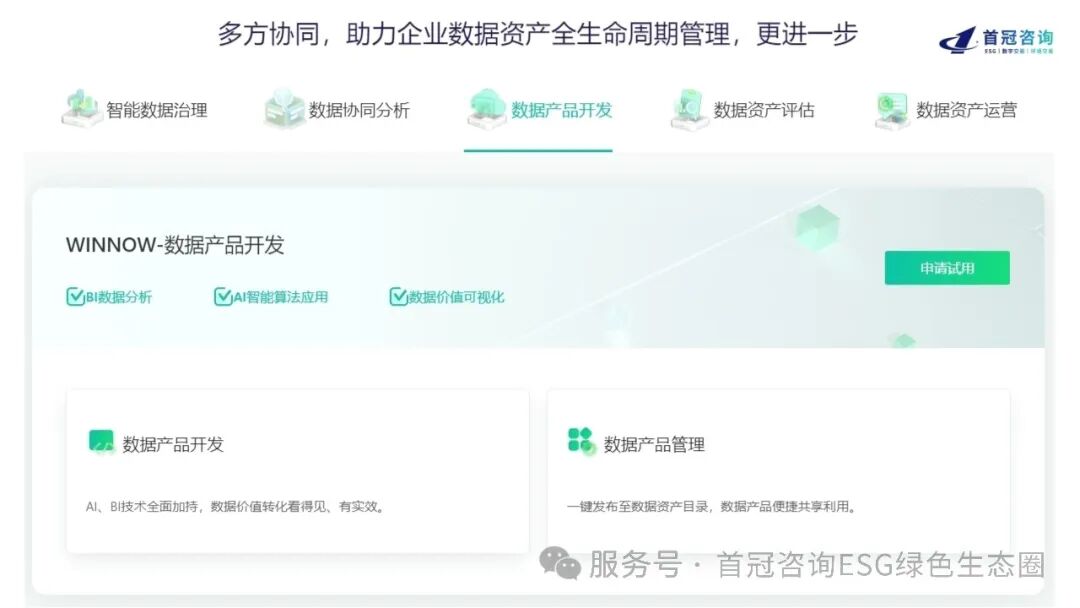Click the green 数据产品开发 card icon
This screenshot has width=1080, height=608.
pyautogui.click(x=101, y=442)
